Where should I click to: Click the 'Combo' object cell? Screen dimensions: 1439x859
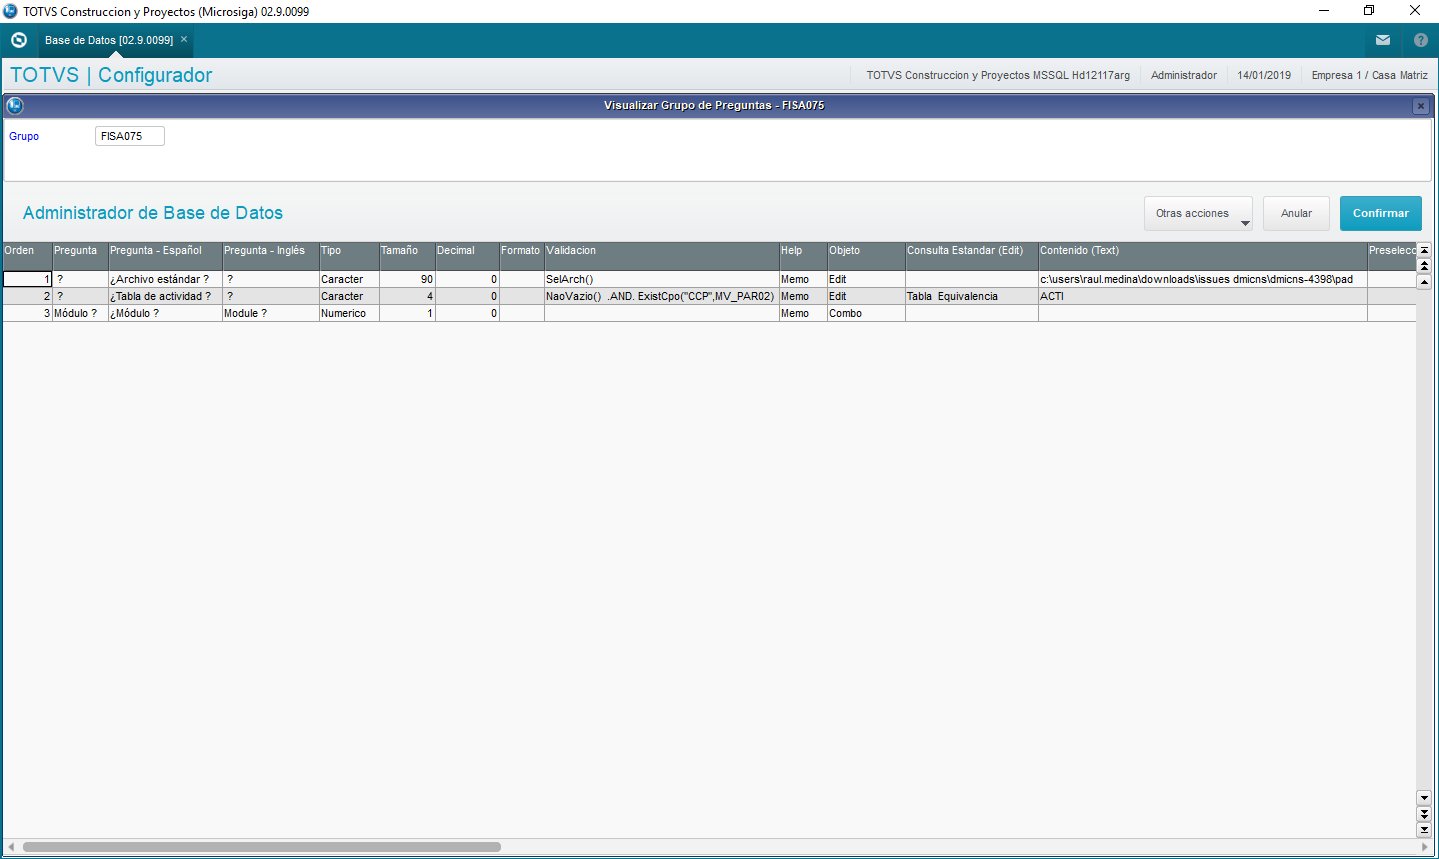[x=866, y=314]
